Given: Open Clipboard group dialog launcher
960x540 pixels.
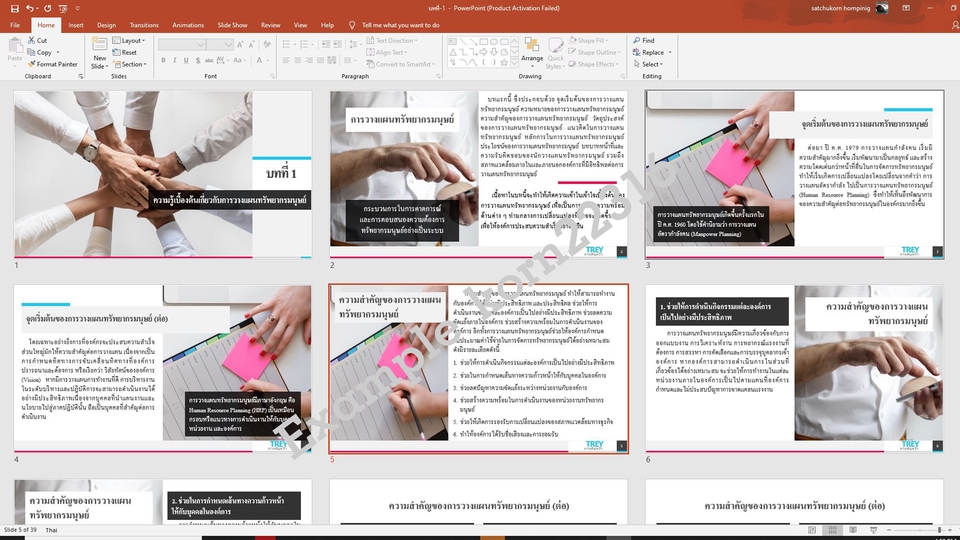Looking at the screenshot, I should [x=81, y=77].
